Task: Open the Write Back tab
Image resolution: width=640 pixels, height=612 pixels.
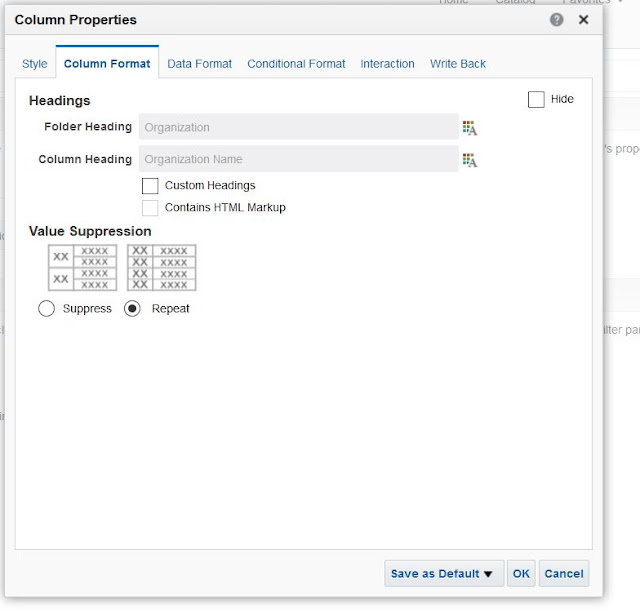Action: click(458, 64)
